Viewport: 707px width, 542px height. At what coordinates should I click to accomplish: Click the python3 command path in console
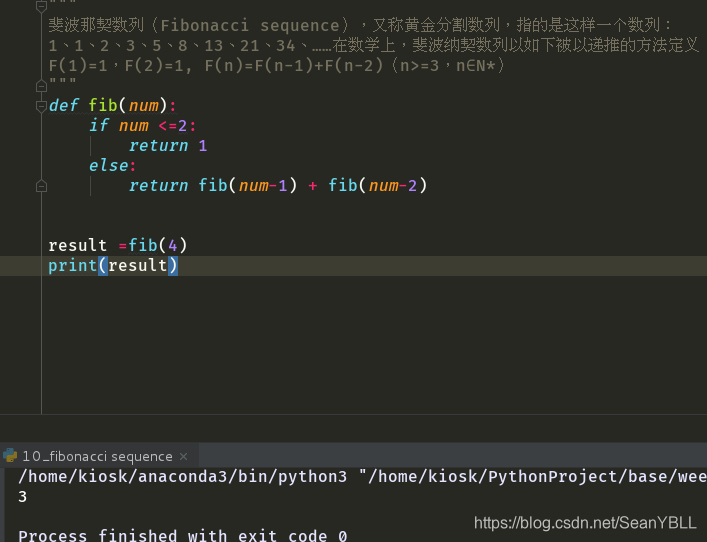tap(183, 477)
